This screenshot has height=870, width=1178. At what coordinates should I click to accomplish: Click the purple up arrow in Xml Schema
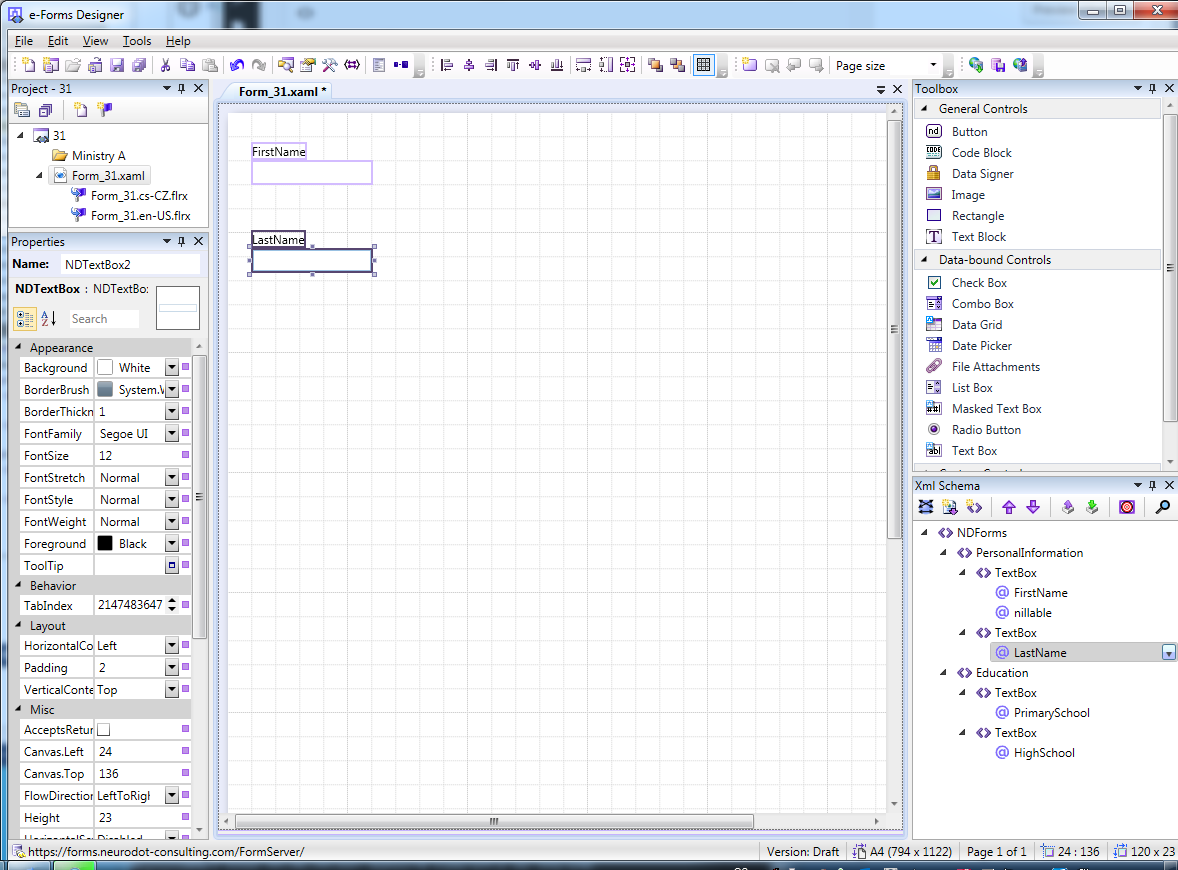(1009, 507)
